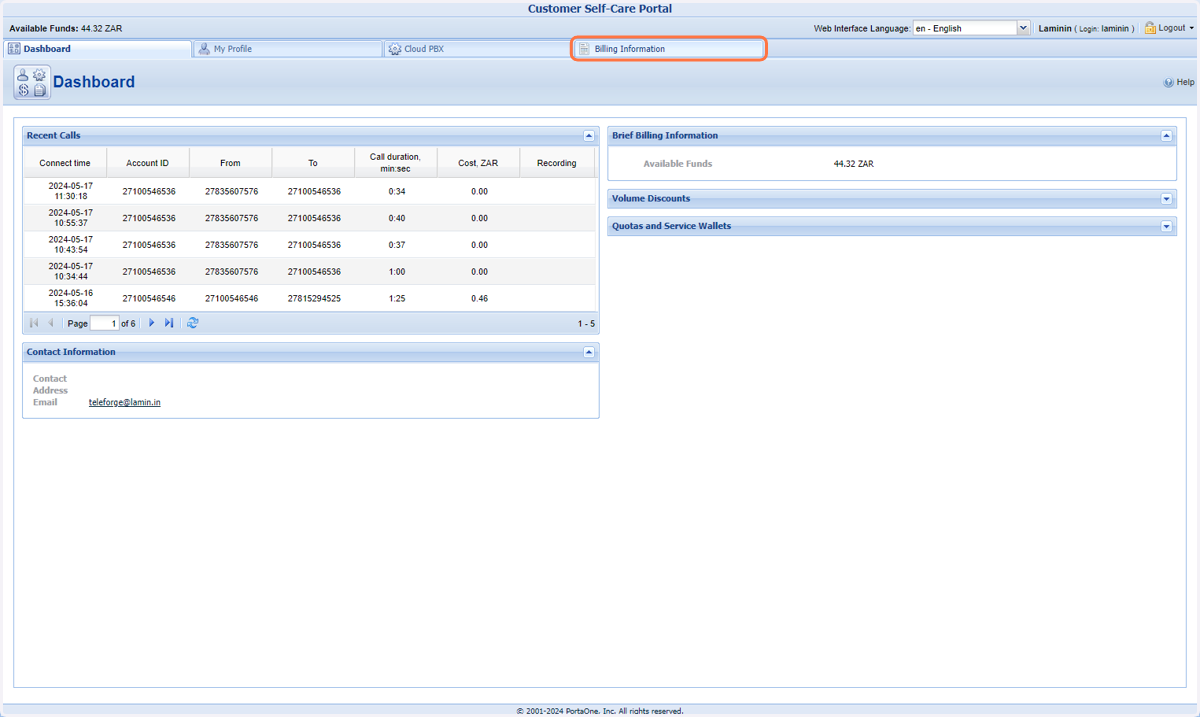The width and height of the screenshot is (1200, 717).
Task: Go to next page of Recent Calls
Action: [x=152, y=323]
